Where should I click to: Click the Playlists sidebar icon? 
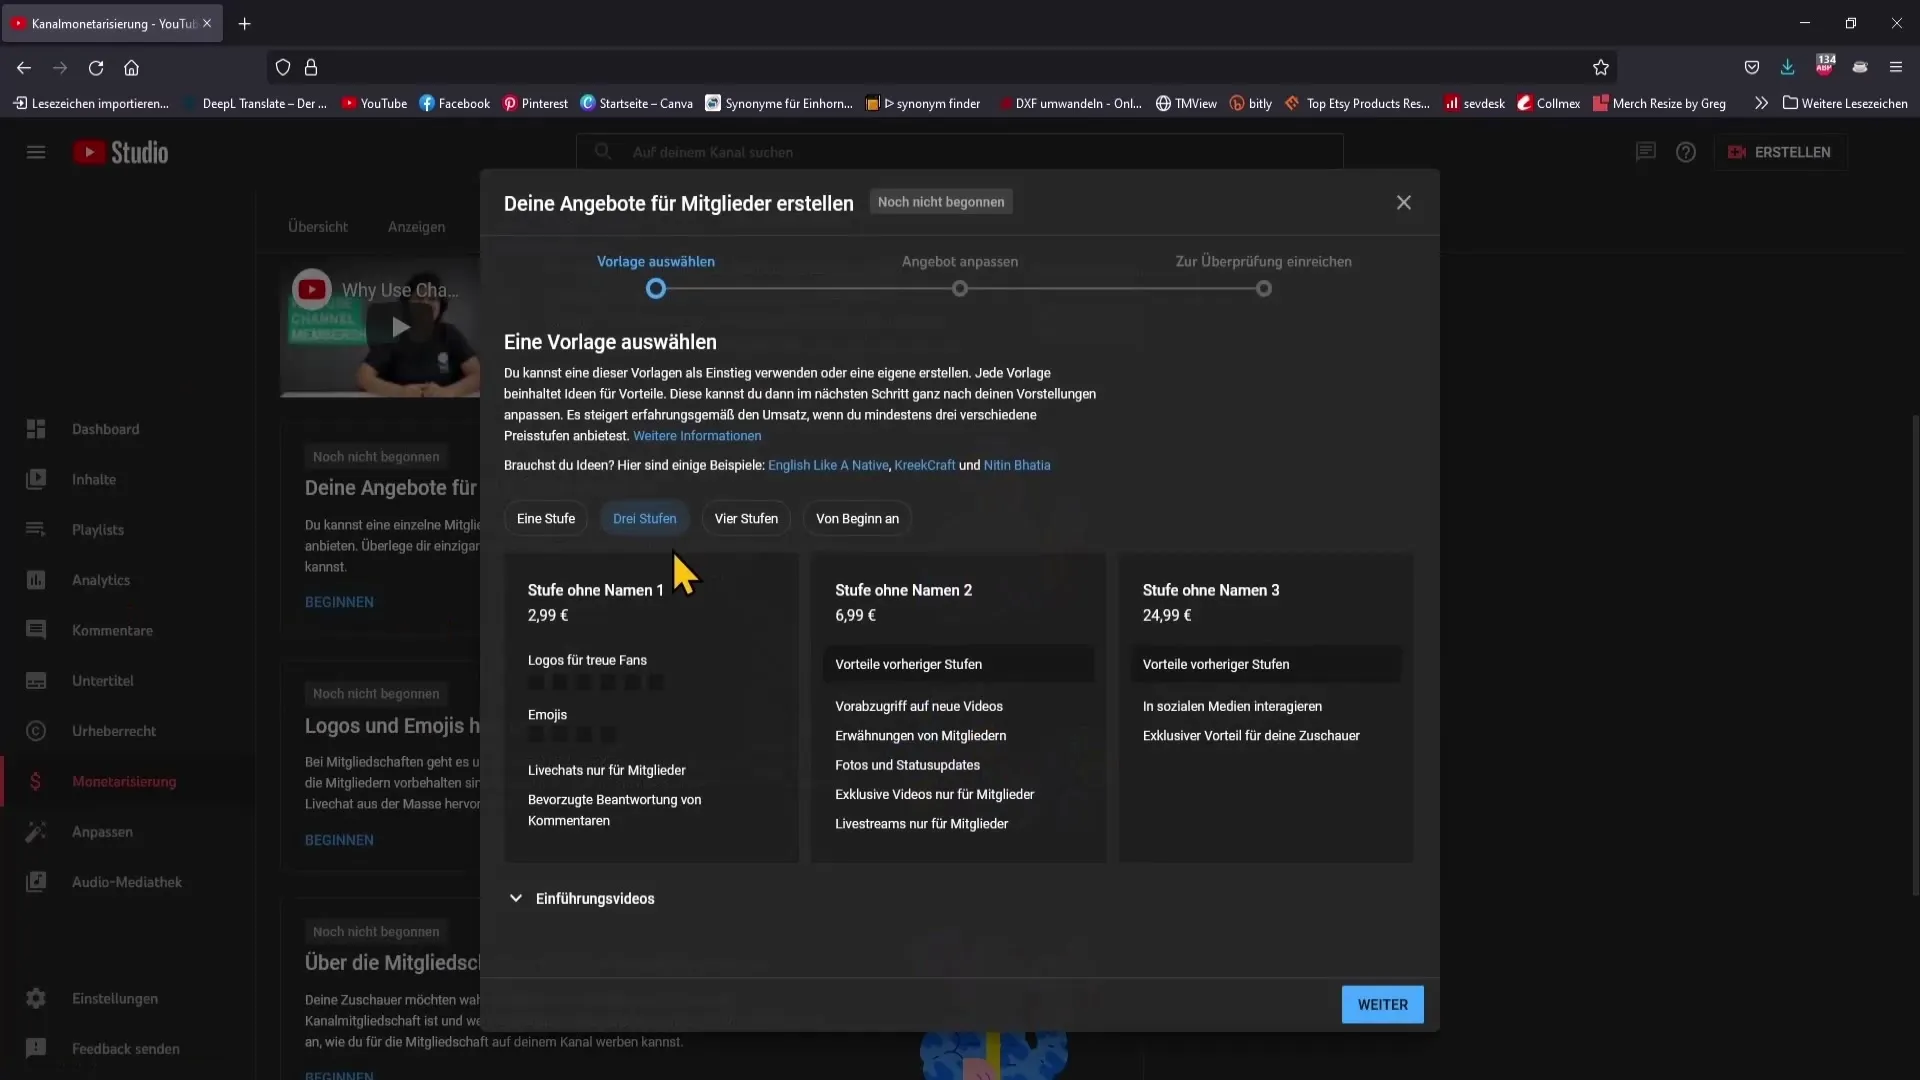tap(34, 527)
